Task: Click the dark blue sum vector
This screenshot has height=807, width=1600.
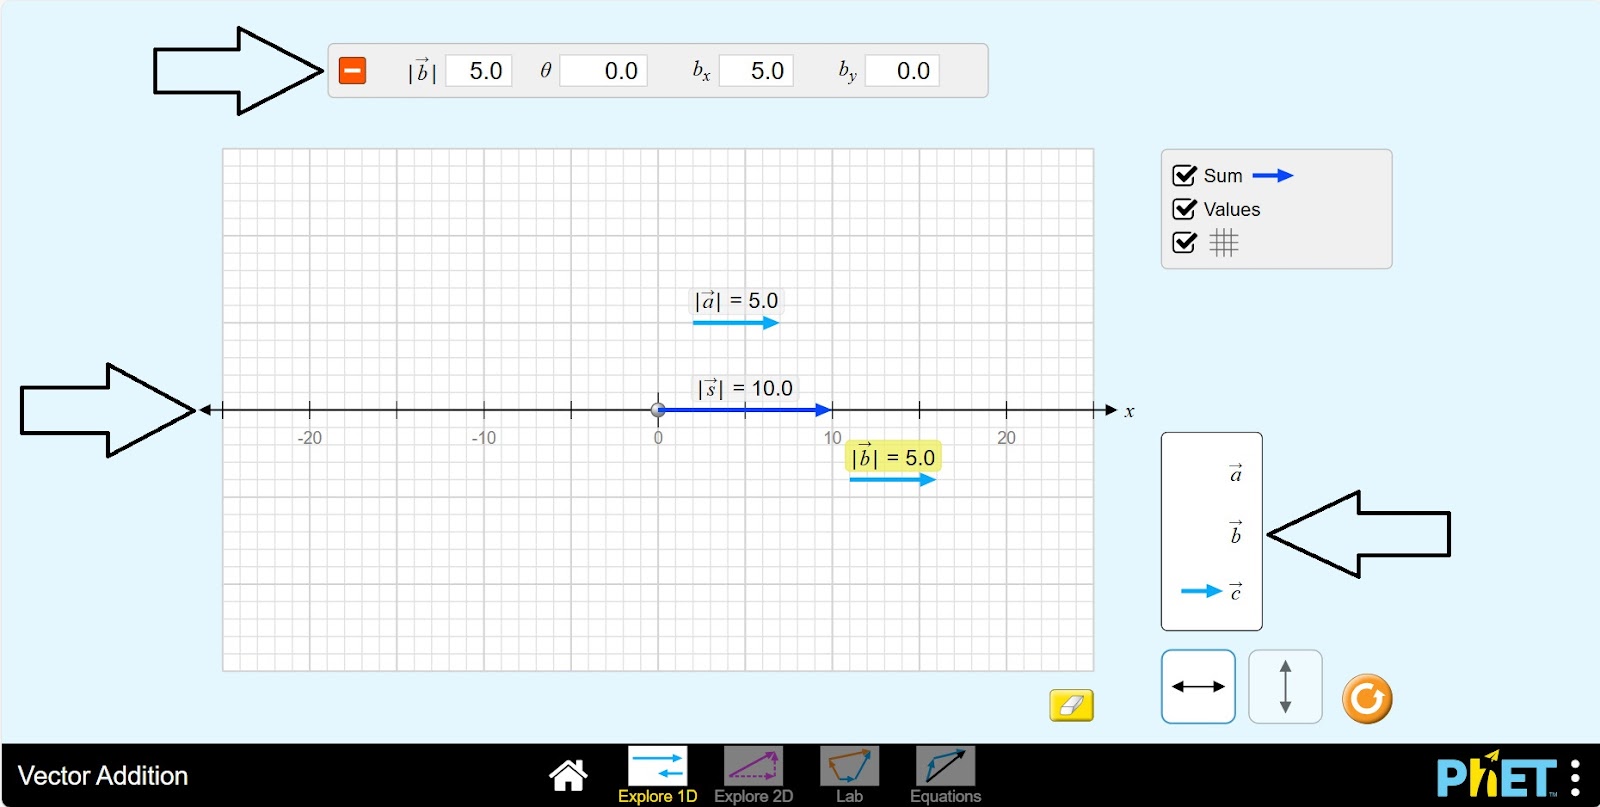Action: click(745, 410)
